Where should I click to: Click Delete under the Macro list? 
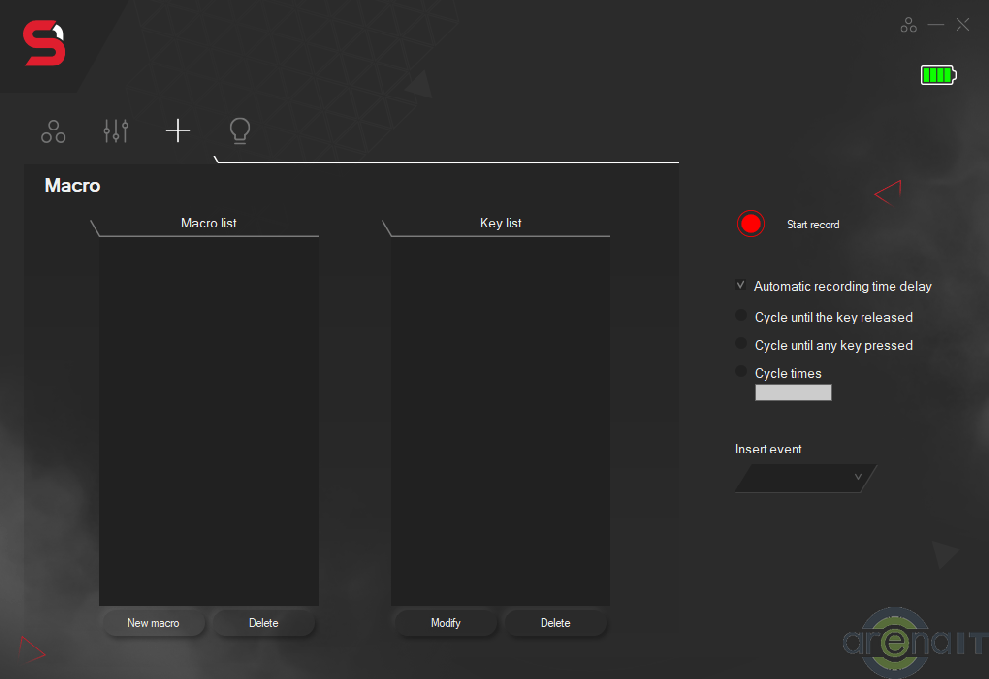(x=264, y=623)
